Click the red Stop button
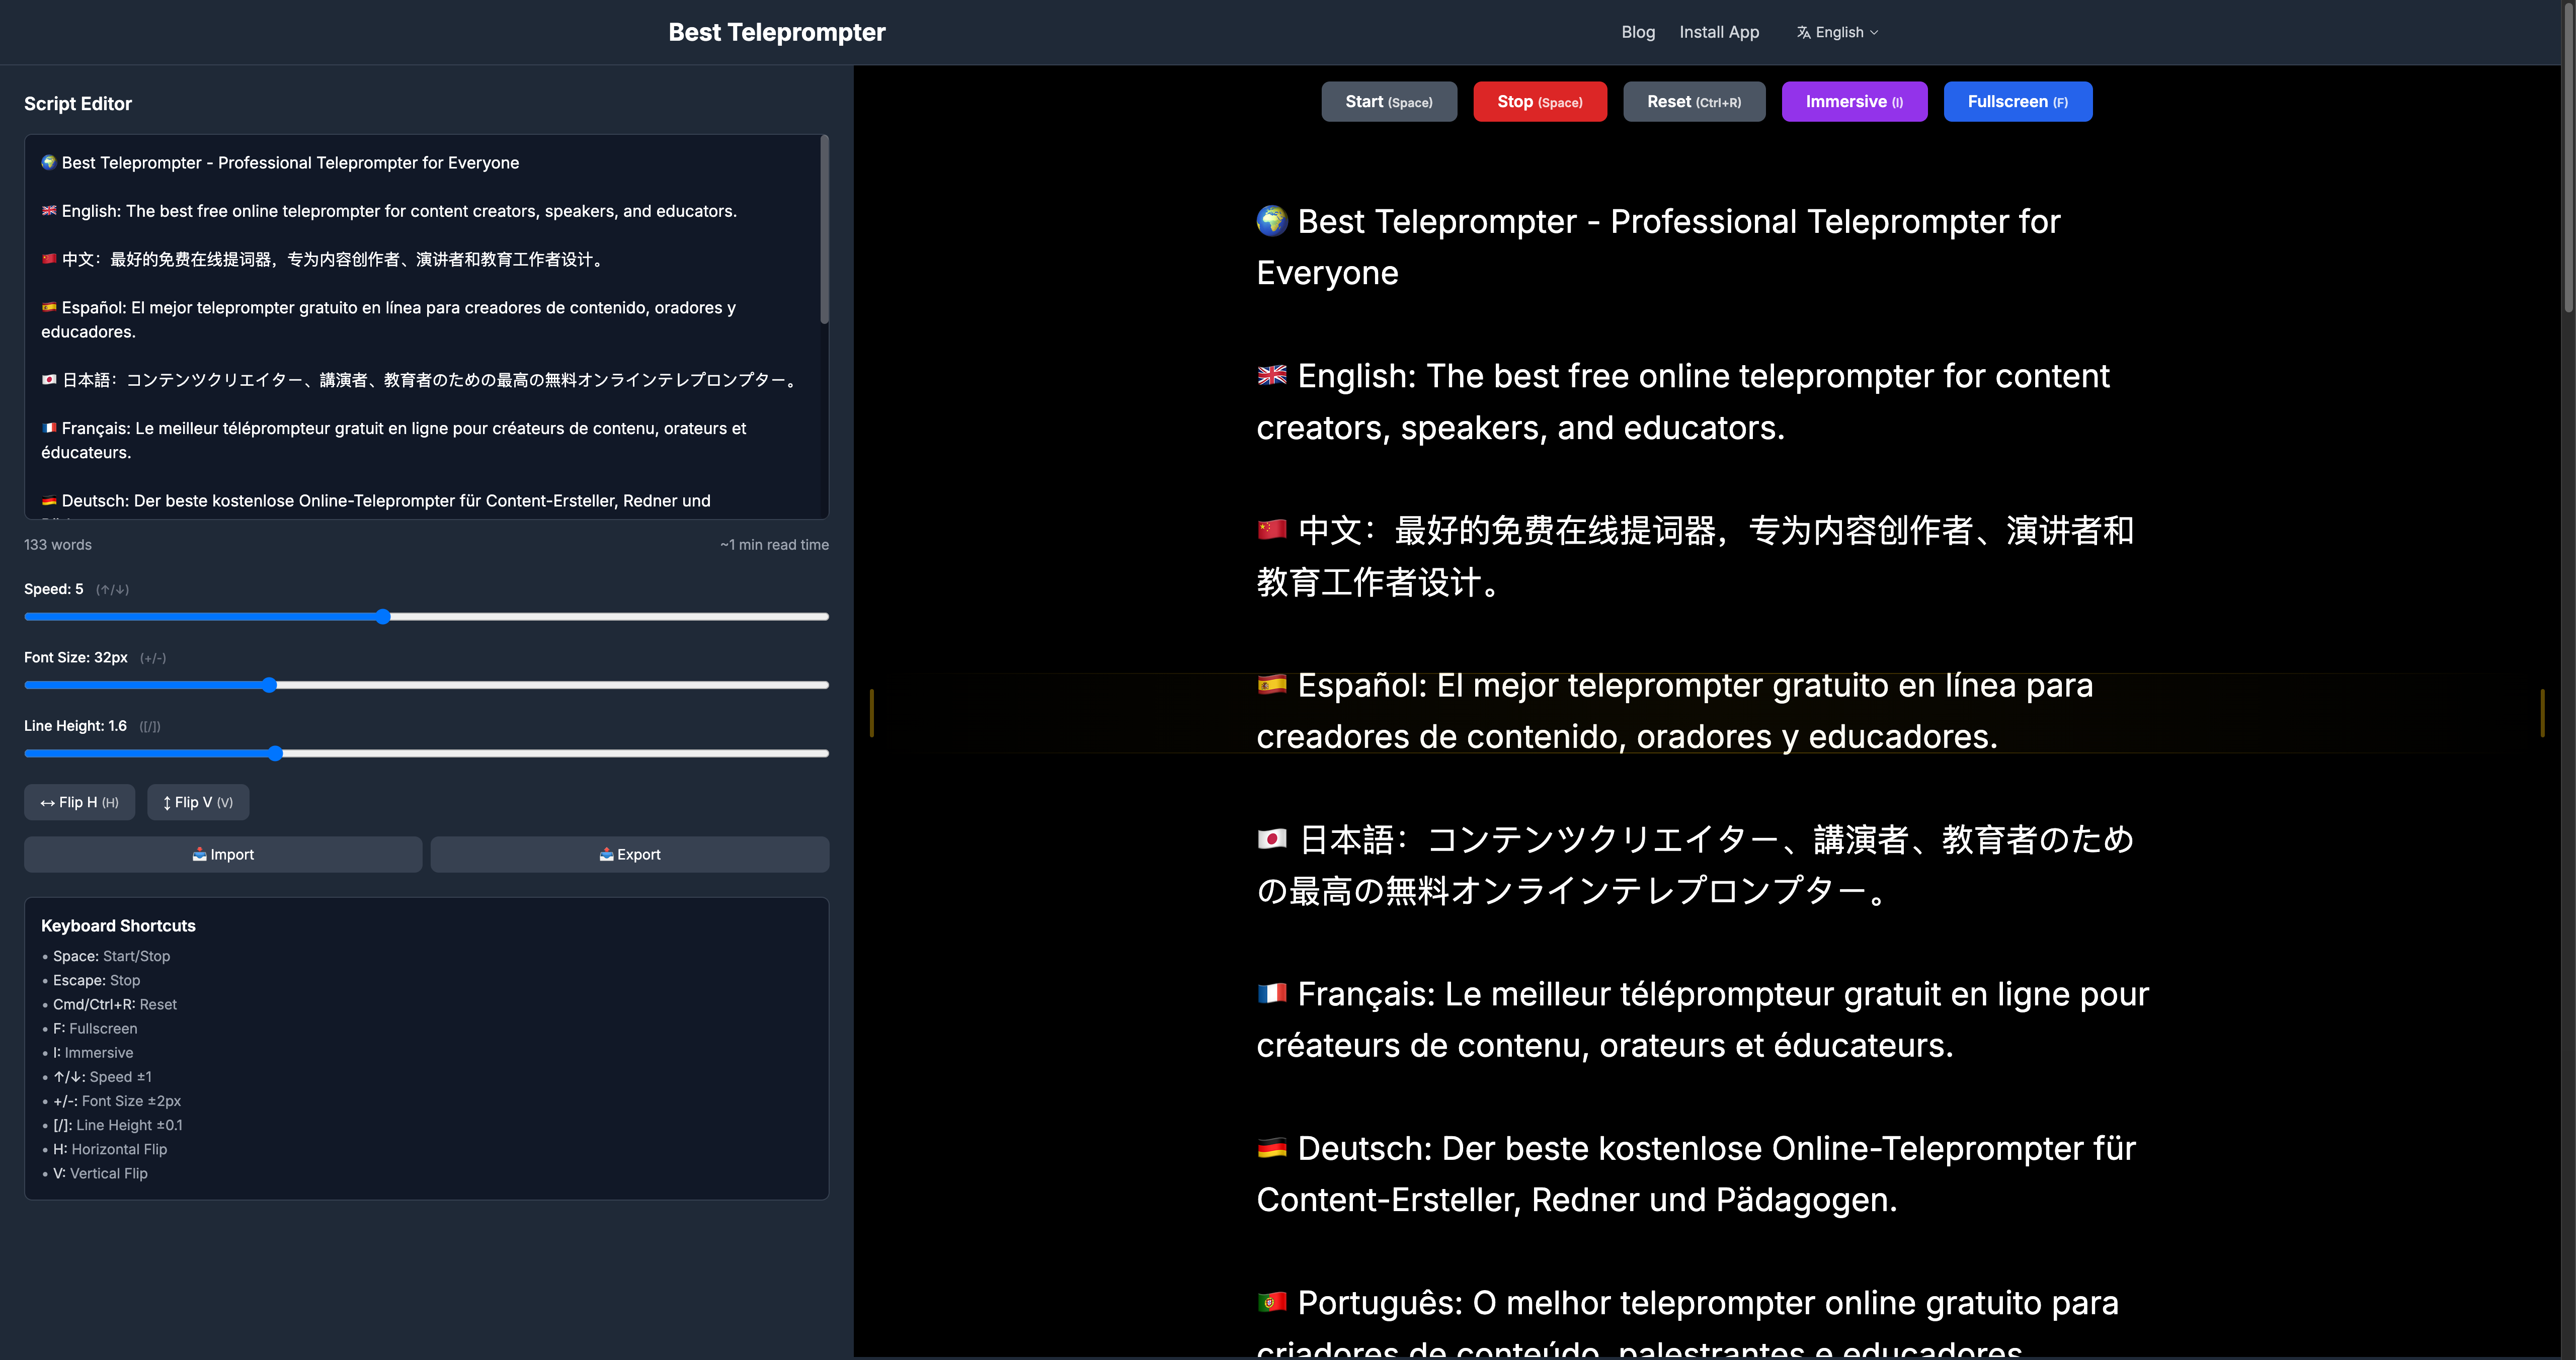 (1540, 102)
